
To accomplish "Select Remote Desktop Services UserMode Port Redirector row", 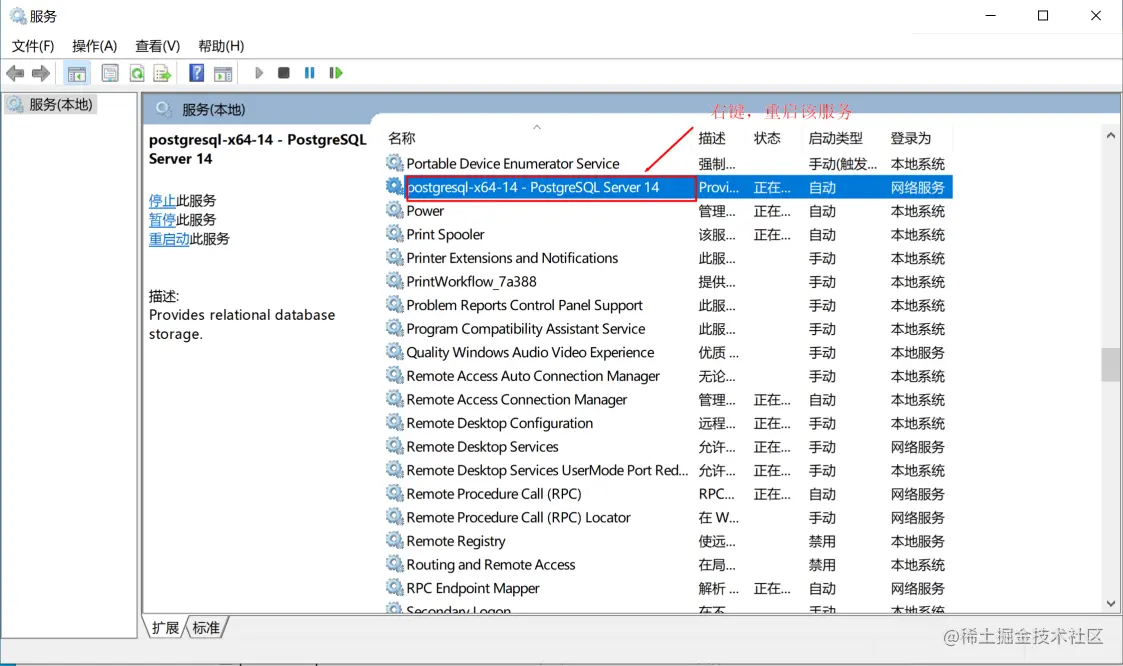I will 669,471.
